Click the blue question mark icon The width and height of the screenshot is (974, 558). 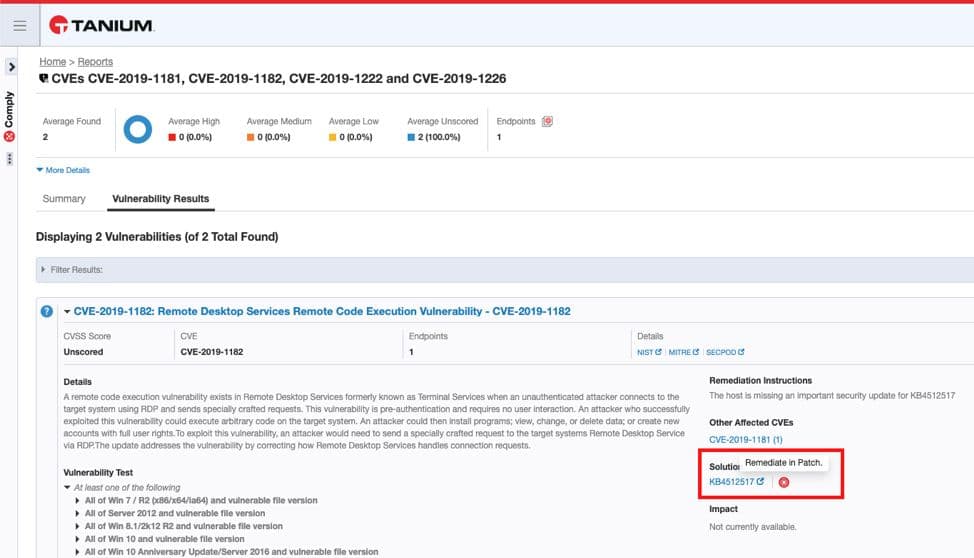click(47, 311)
